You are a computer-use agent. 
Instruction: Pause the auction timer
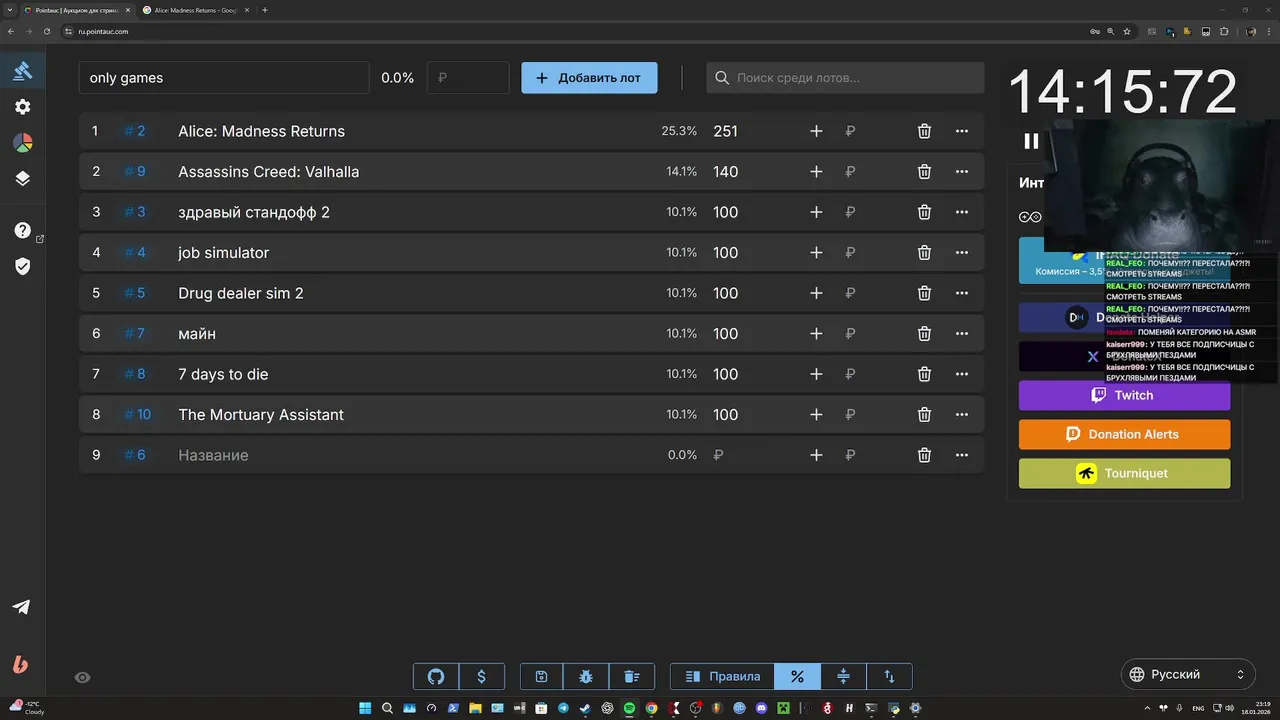[x=1031, y=141]
